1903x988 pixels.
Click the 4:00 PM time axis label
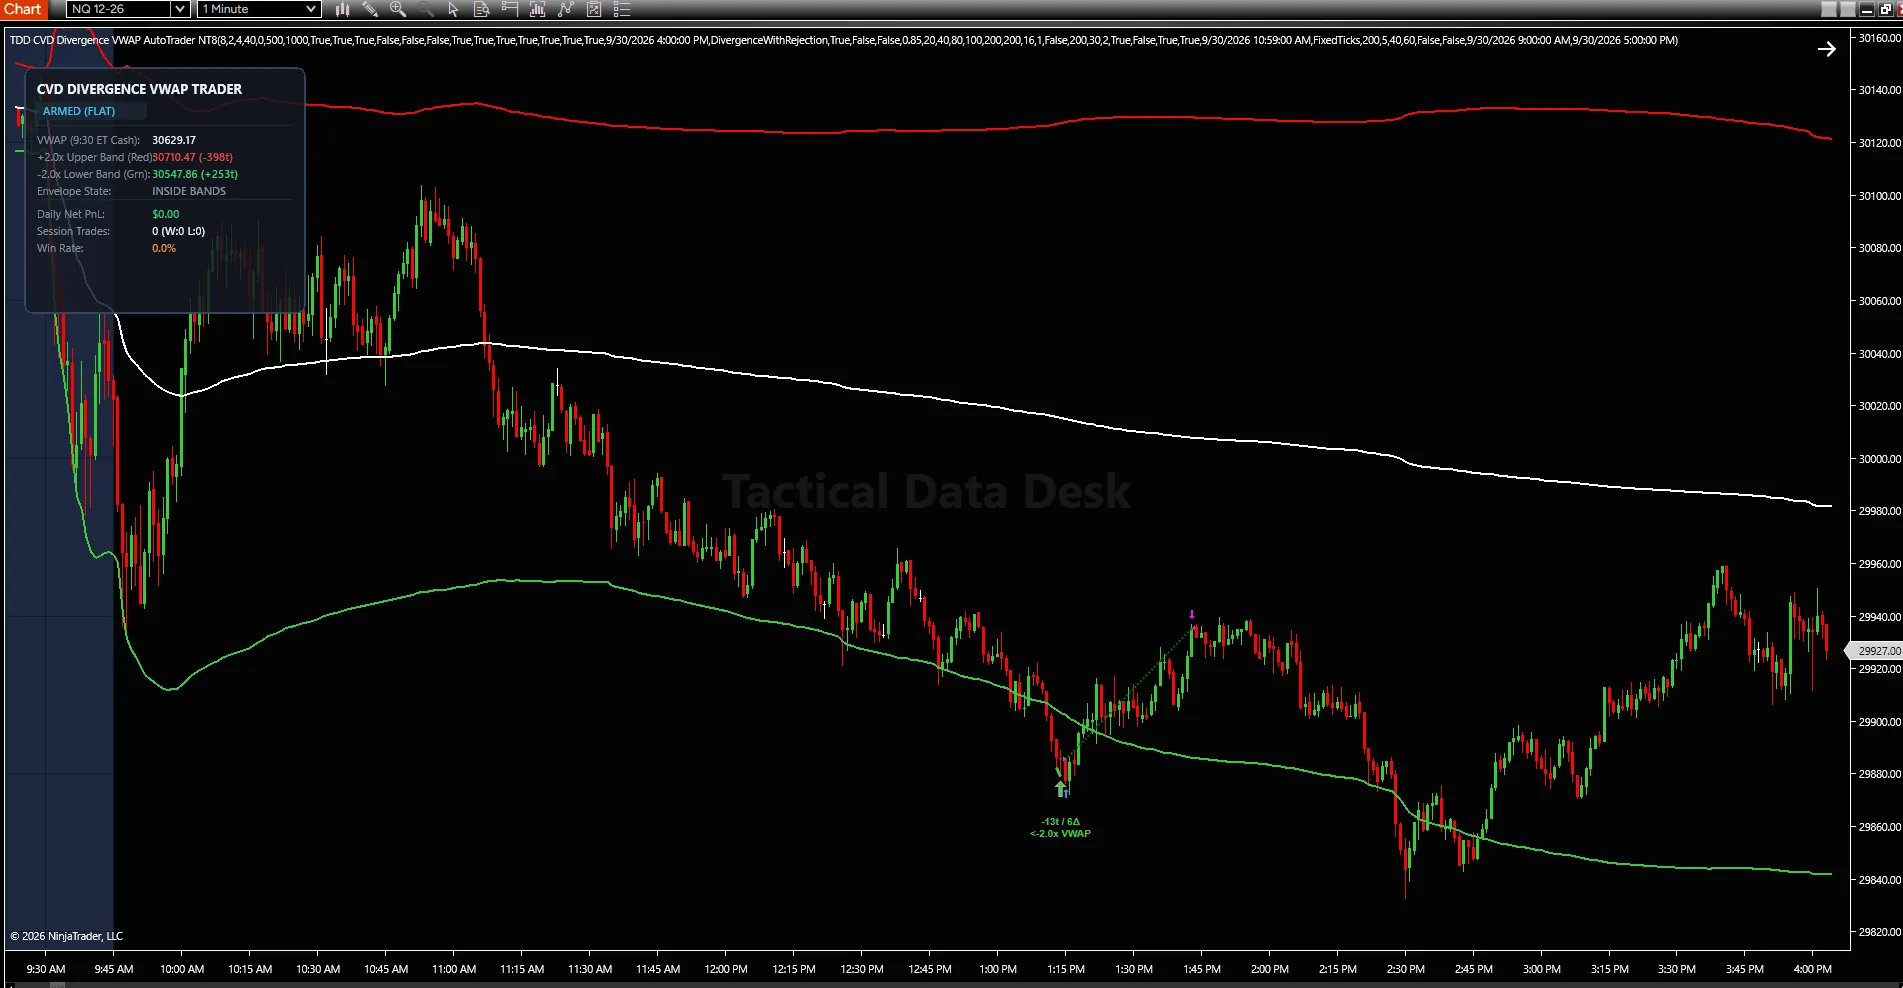1813,969
